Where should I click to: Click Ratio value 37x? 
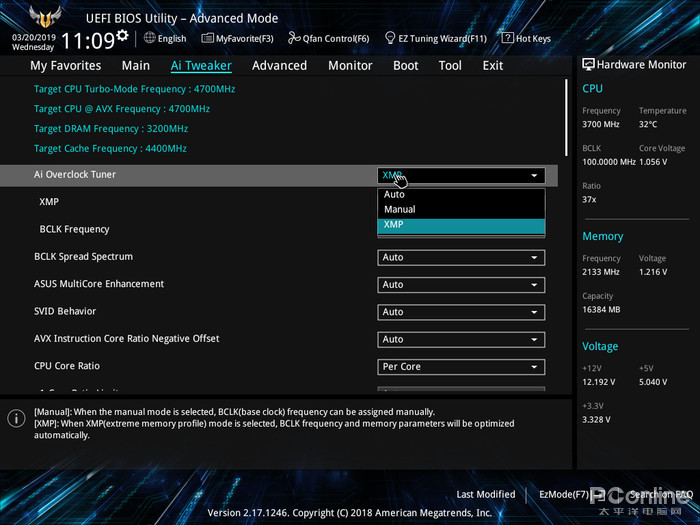589,200
